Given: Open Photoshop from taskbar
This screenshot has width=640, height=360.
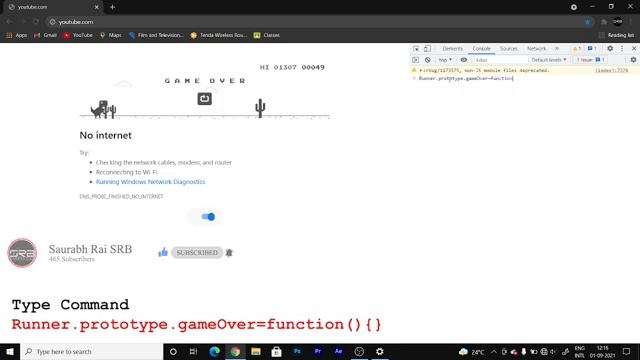Looking at the screenshot, I should coord(297,351).
